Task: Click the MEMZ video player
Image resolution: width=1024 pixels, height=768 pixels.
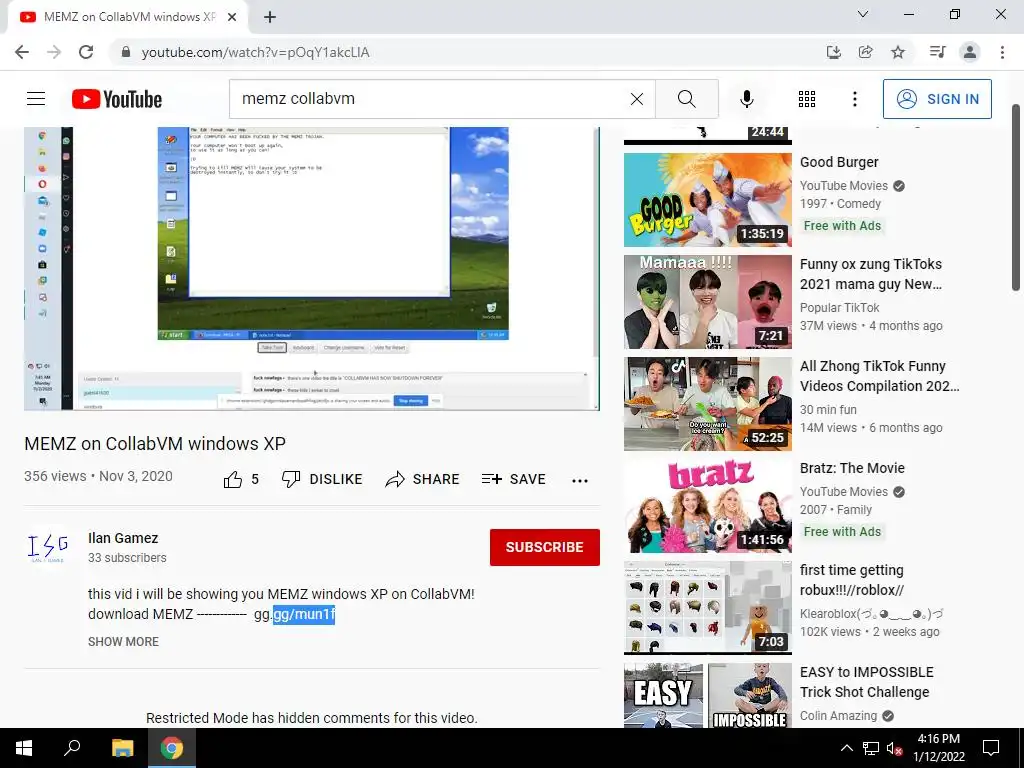Action: [312, 268]
